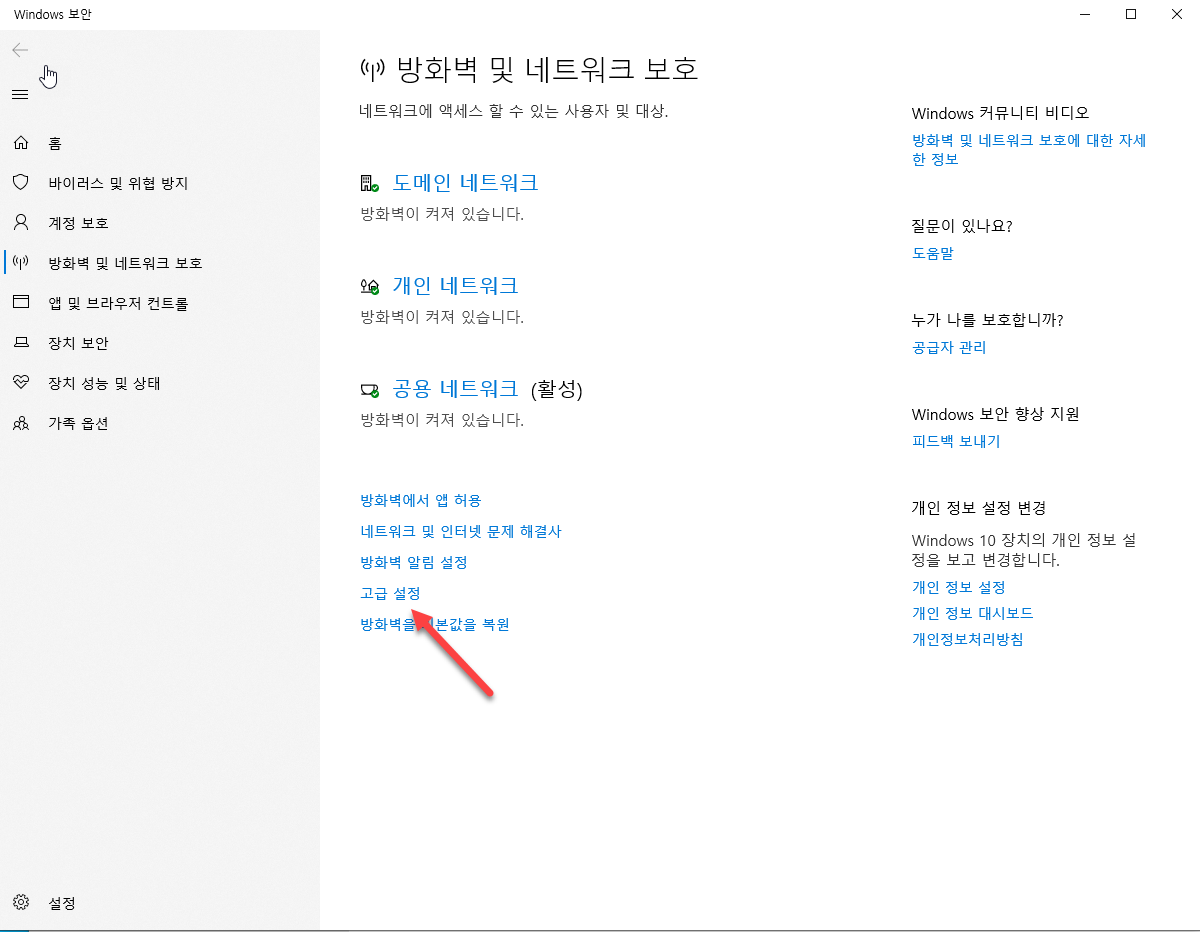Click 방화벽에서 앱 허용 link
Image resolution: width=1200 pixels, height=932 pixels.
(420, 500)
